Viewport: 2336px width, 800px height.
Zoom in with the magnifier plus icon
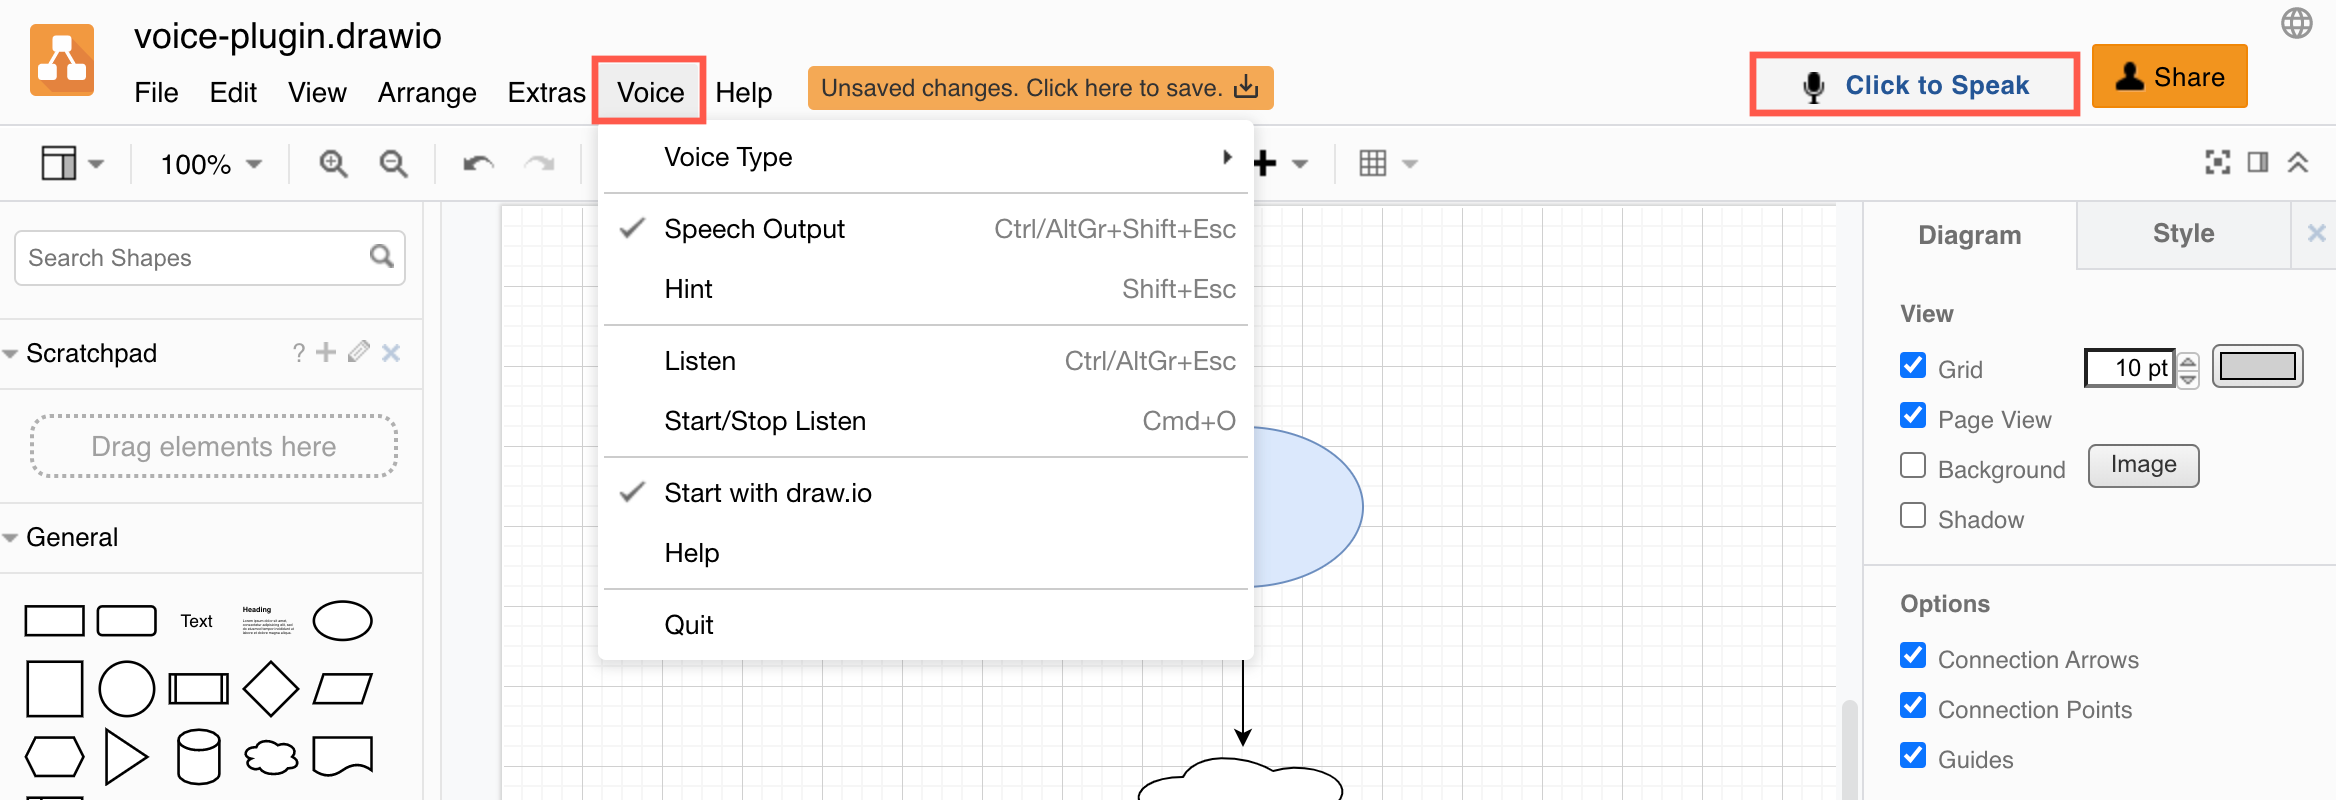pos(333,163)
